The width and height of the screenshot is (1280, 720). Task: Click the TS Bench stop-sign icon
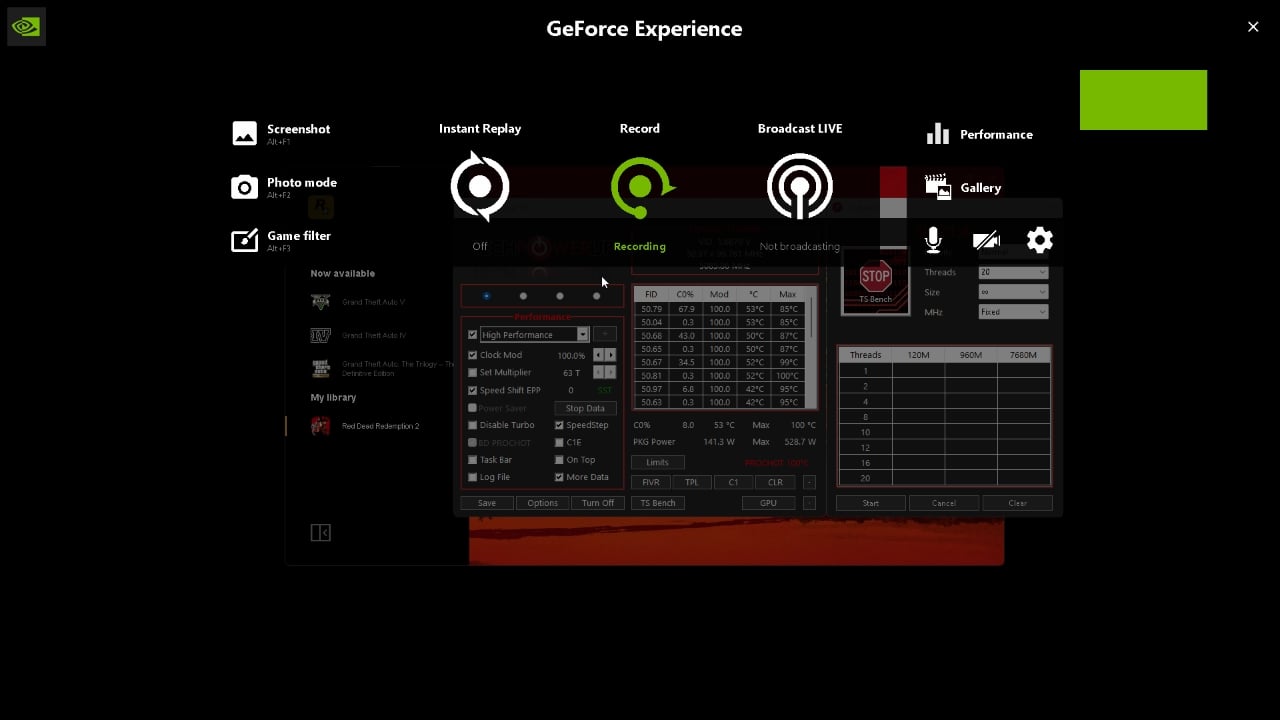point(875,277)
